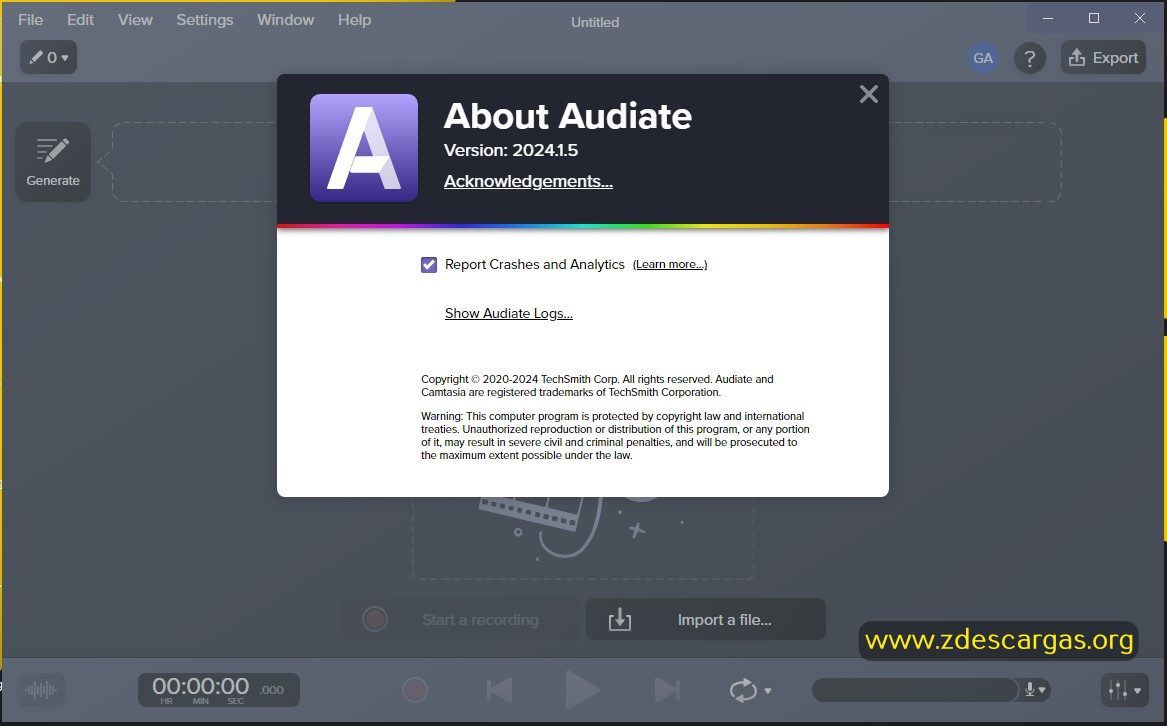Click the Generate script button

pyautogui.click(x=53, y=162)
